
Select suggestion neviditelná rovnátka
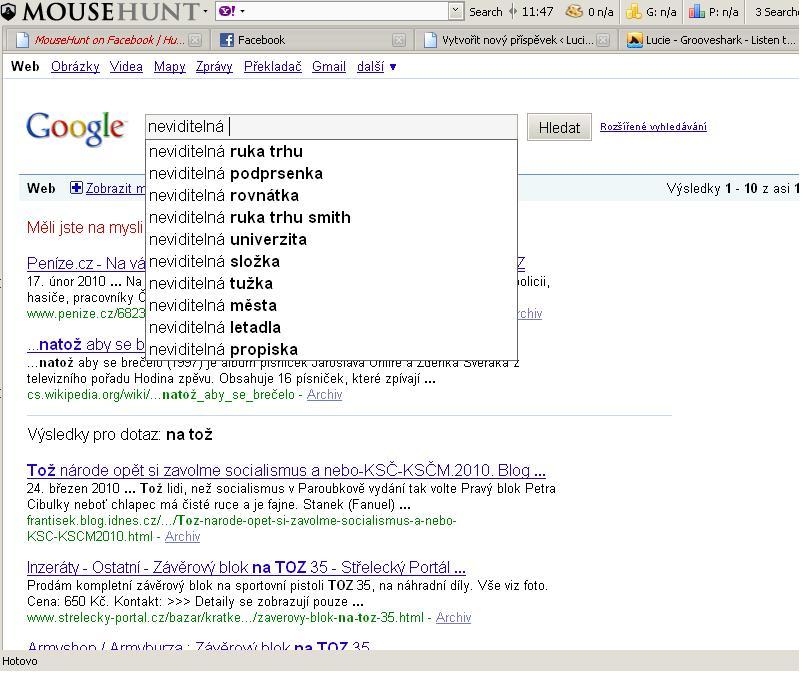(x=331, y=196)
